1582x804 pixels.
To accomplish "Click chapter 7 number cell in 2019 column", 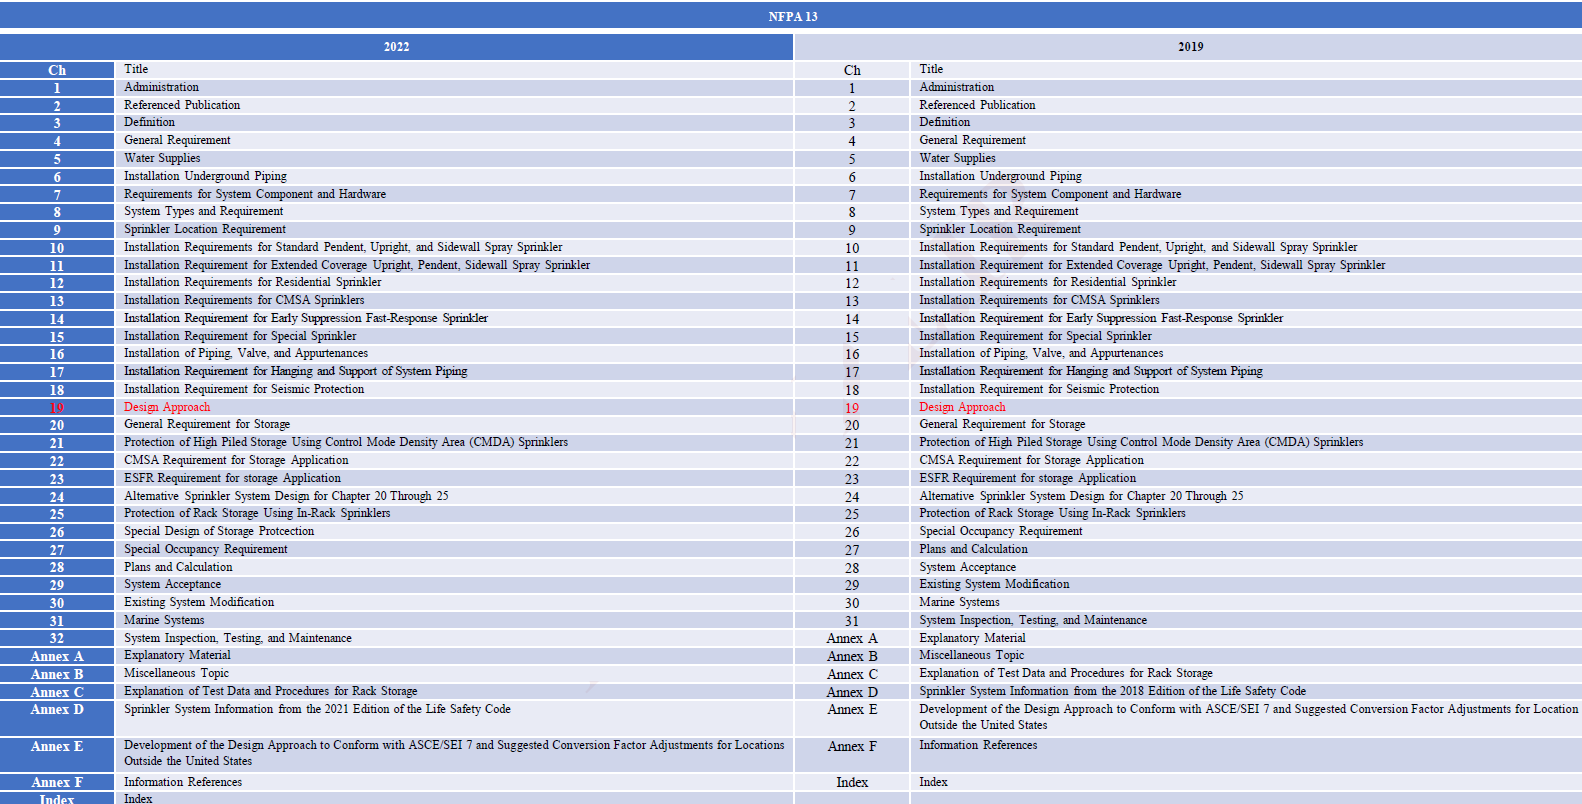I will 852,194.
